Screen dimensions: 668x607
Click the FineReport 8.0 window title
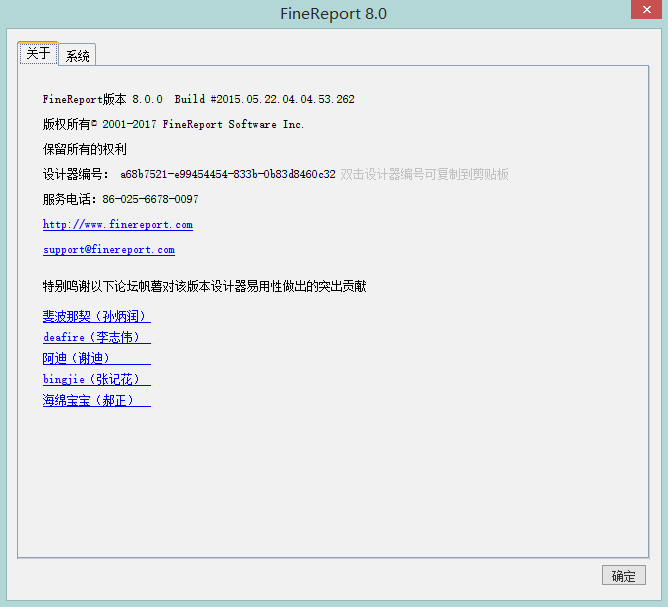point(334,14)
